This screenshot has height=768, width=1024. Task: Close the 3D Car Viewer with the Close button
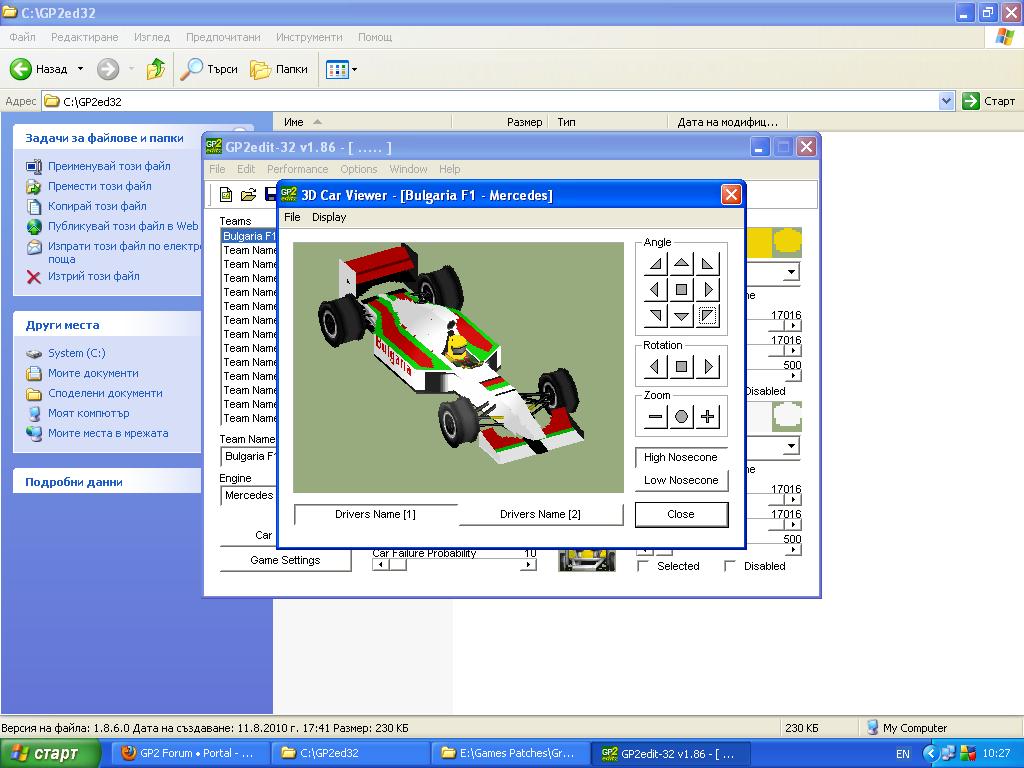681,514
